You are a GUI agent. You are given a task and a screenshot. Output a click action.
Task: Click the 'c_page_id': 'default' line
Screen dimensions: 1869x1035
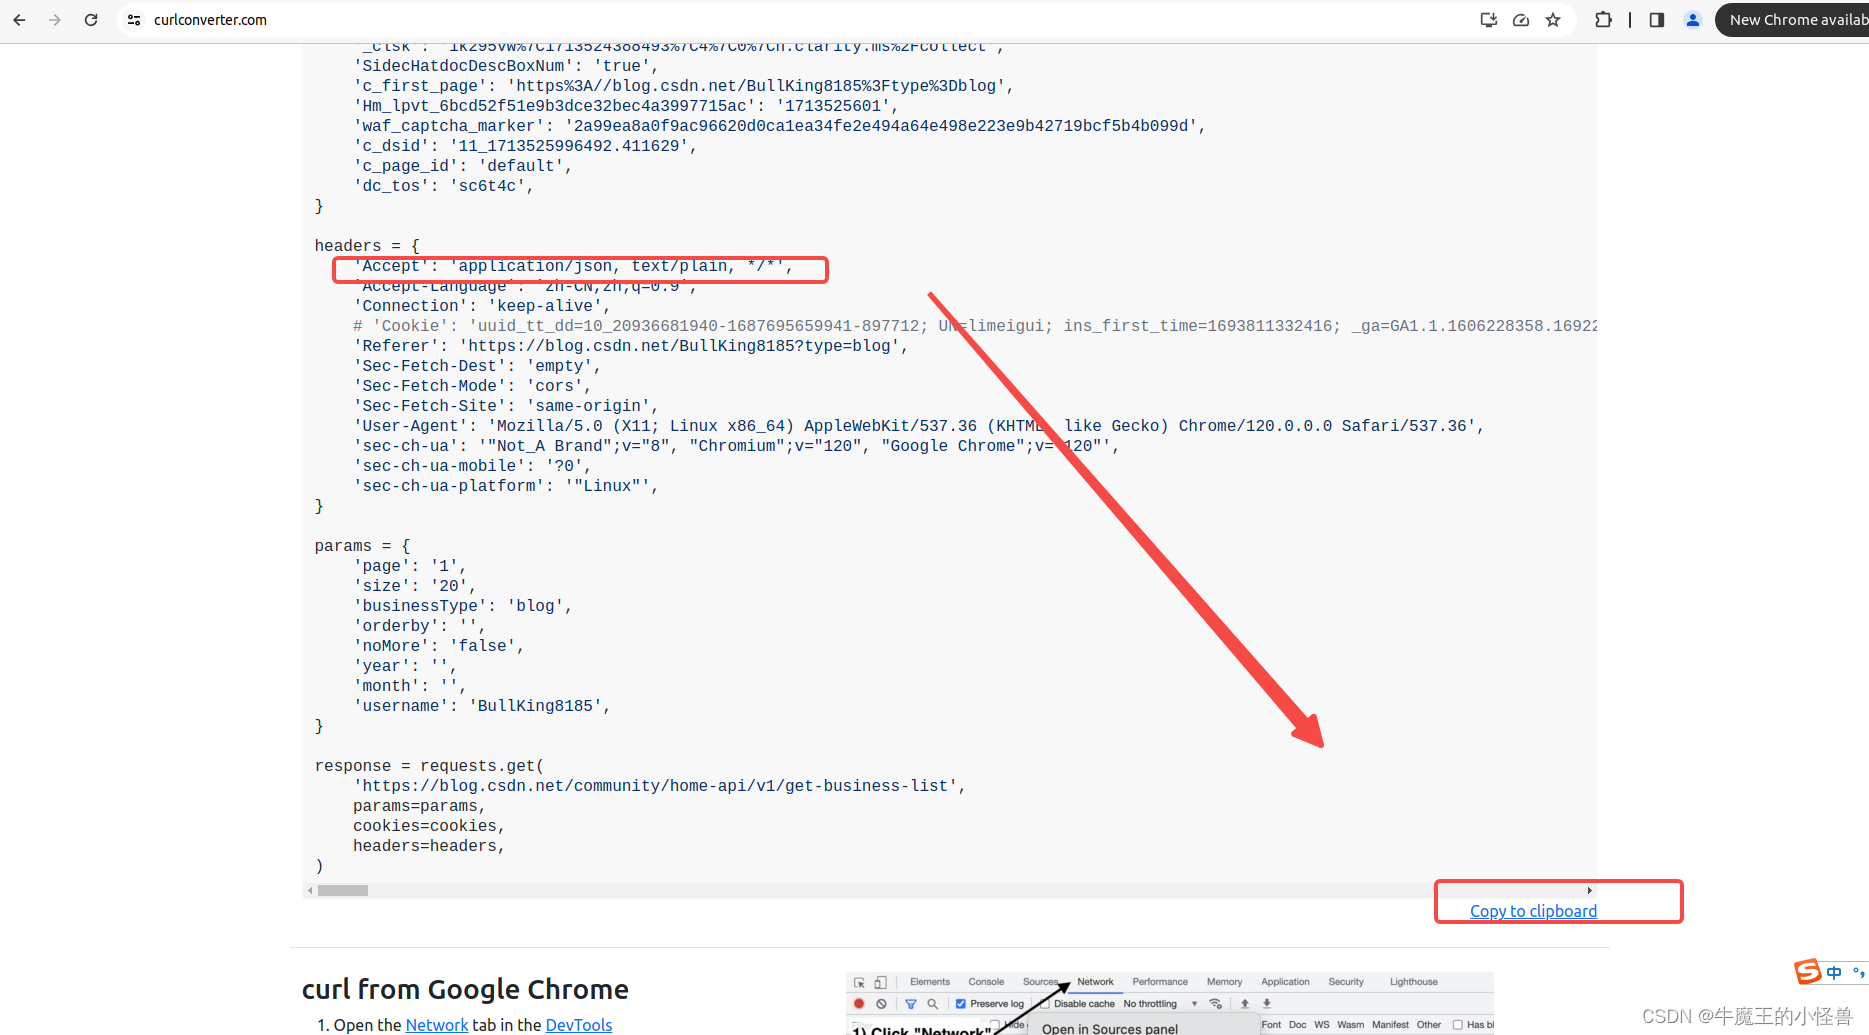[x=463, y=166]
